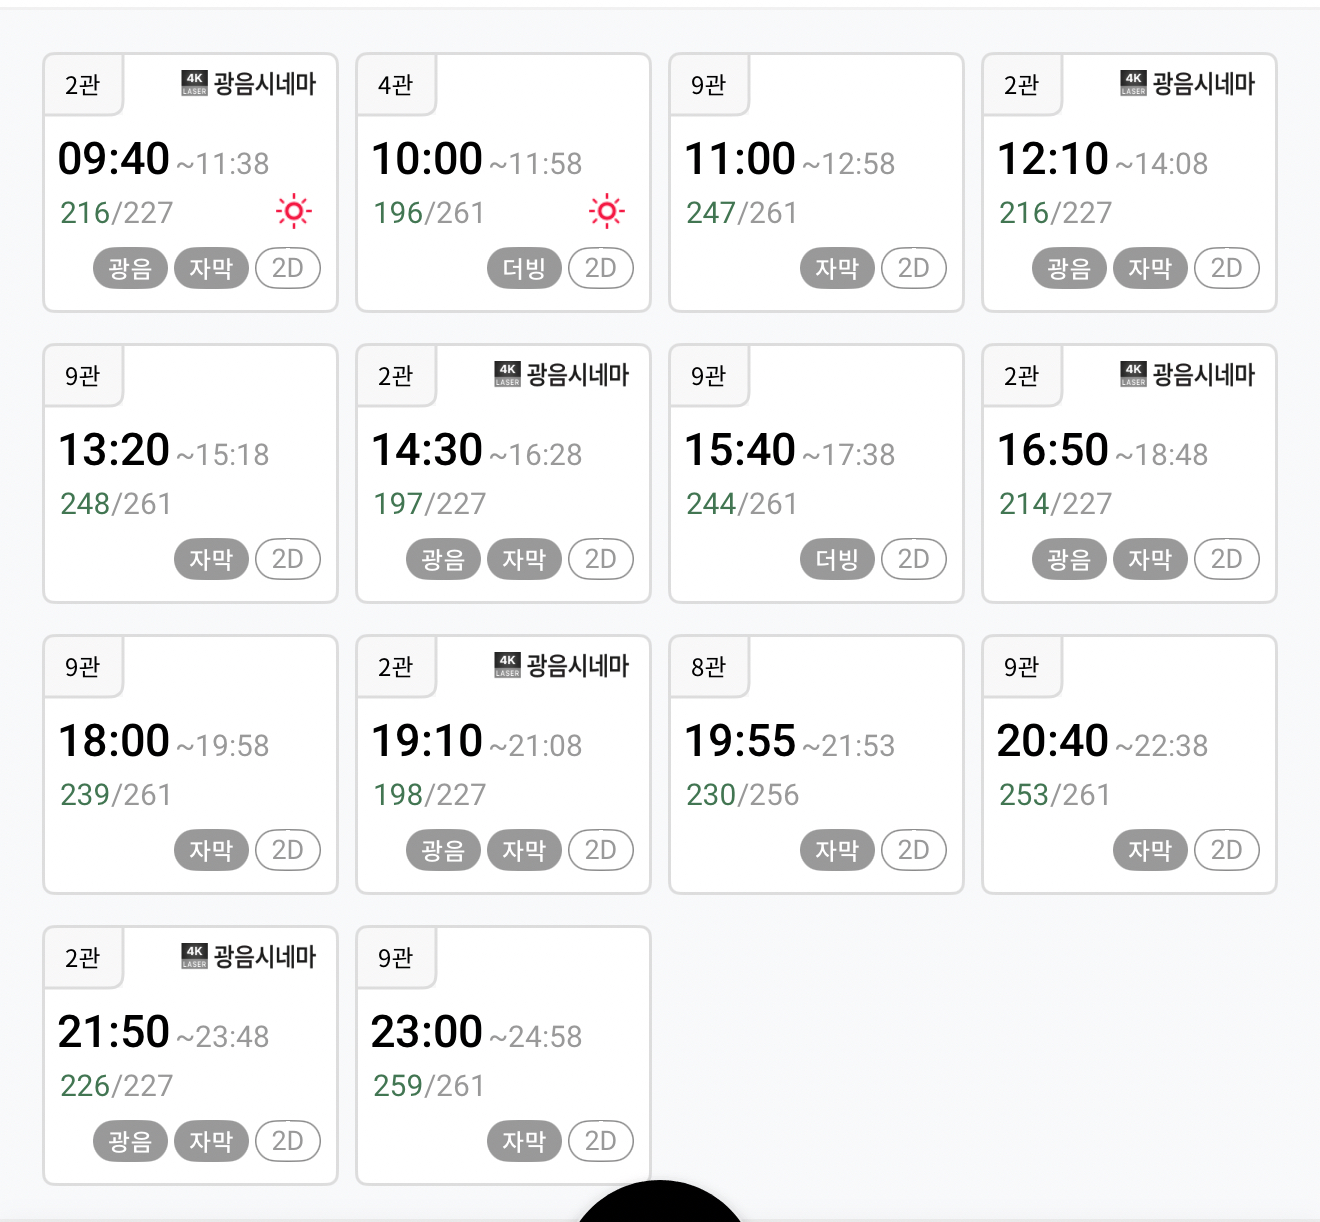Choose the 20:40 showtime card

pos(1128,764)
